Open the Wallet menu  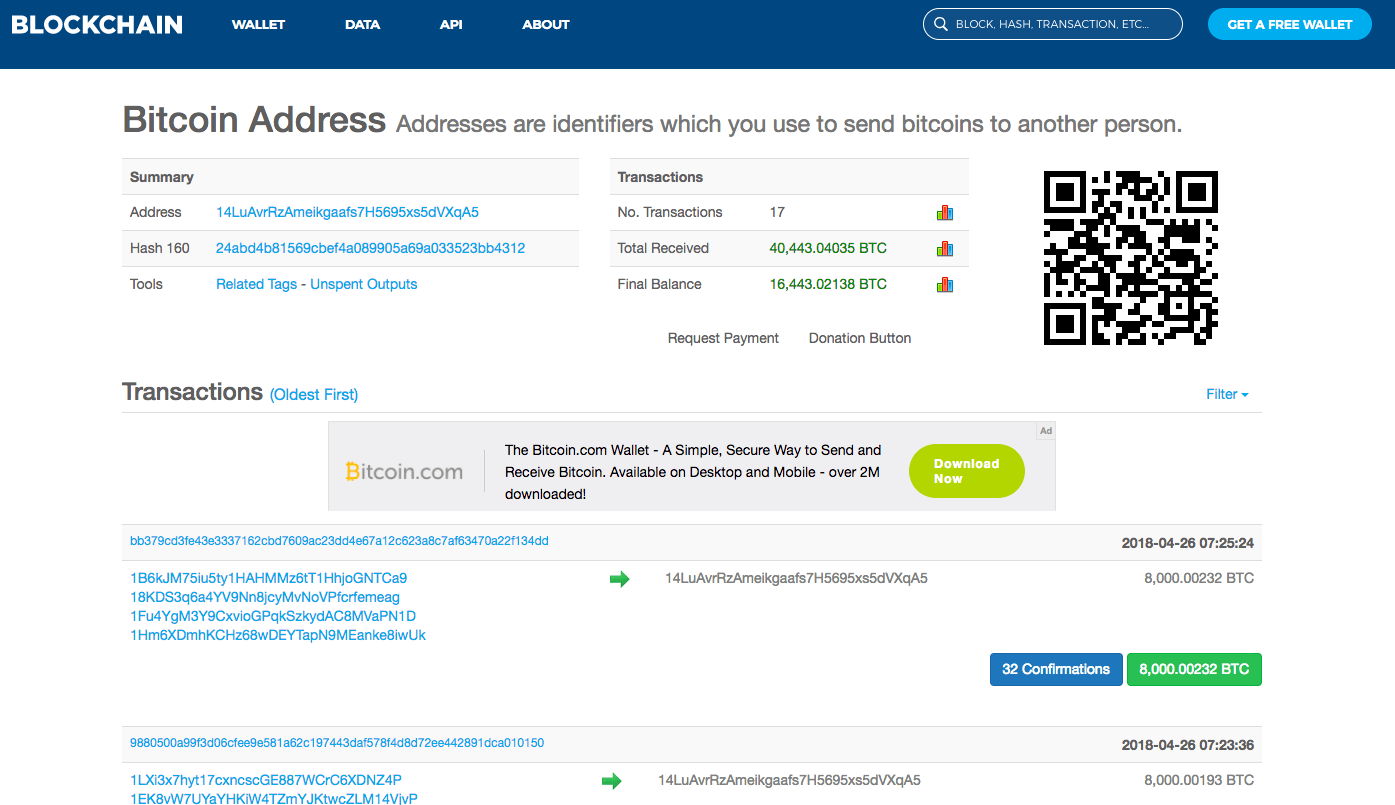259,24
